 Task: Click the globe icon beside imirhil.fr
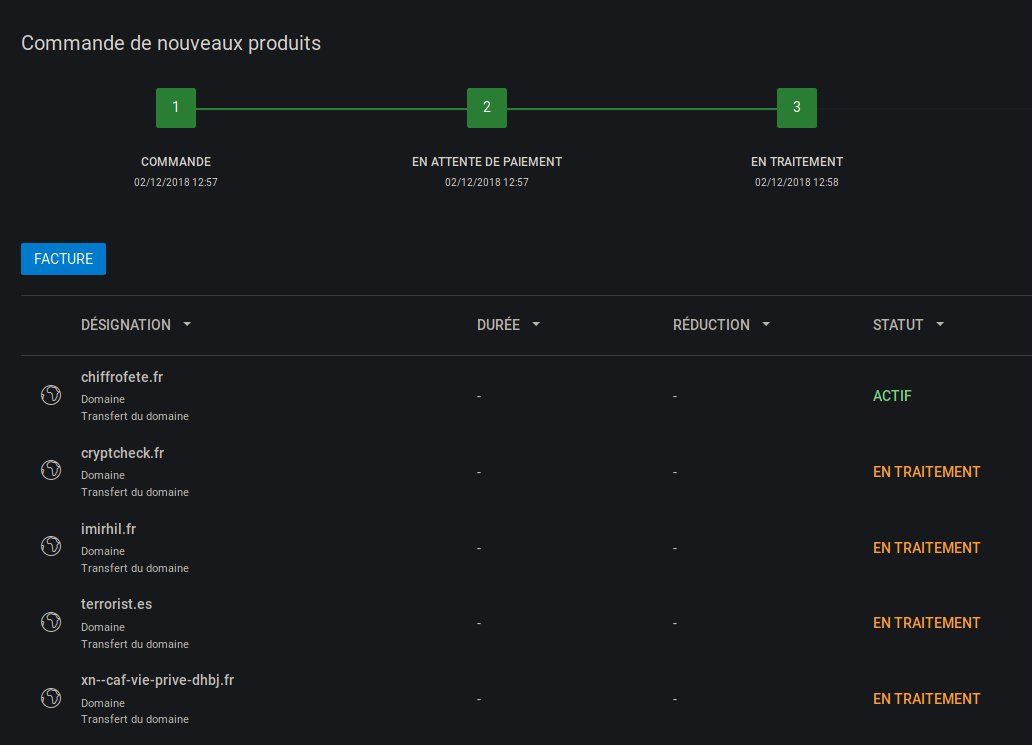51,546
